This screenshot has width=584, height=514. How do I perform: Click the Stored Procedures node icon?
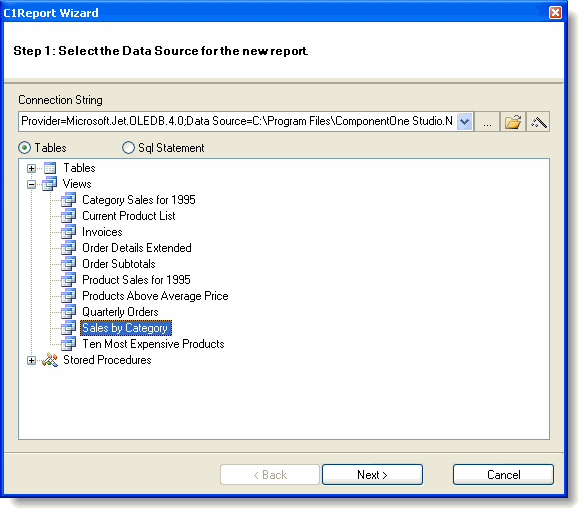(x=50, y=360)
